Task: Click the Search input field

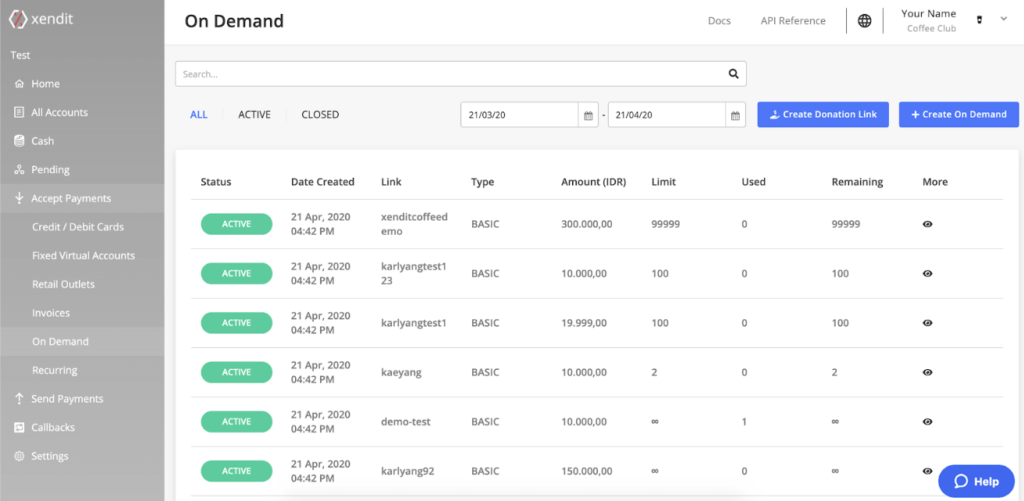Action: 460,74
